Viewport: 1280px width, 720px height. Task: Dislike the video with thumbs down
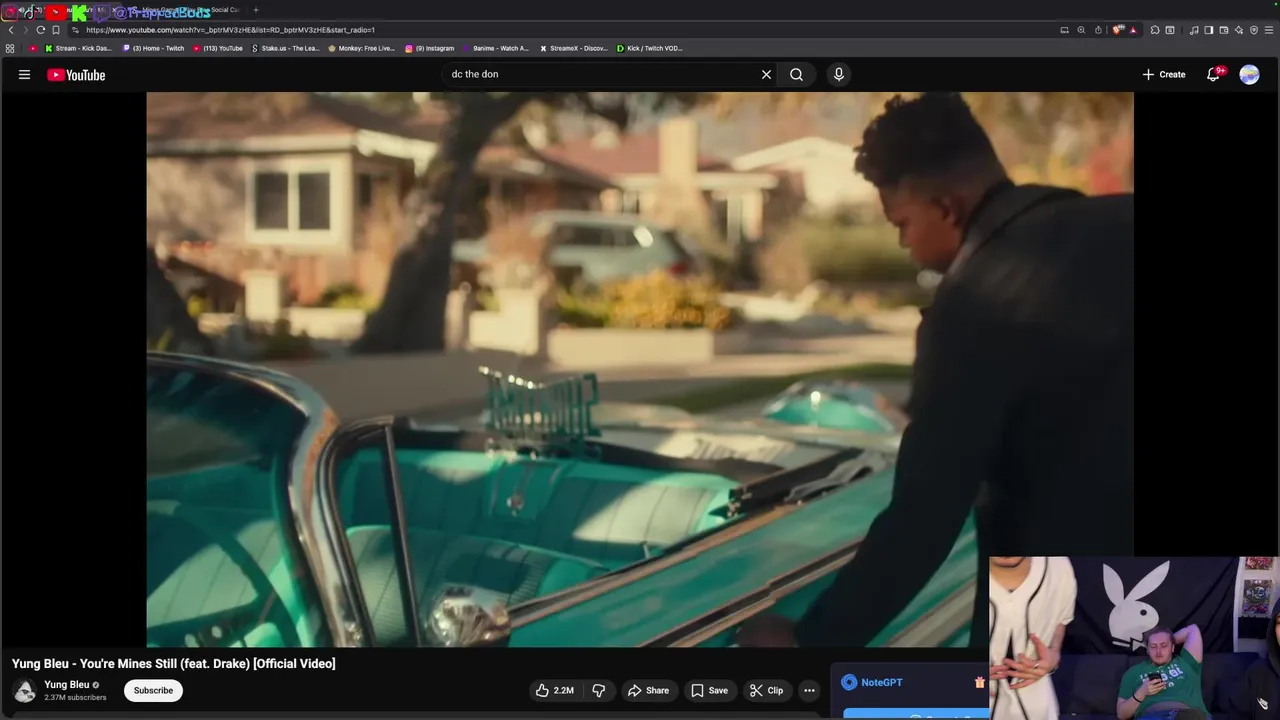(599, 690)
